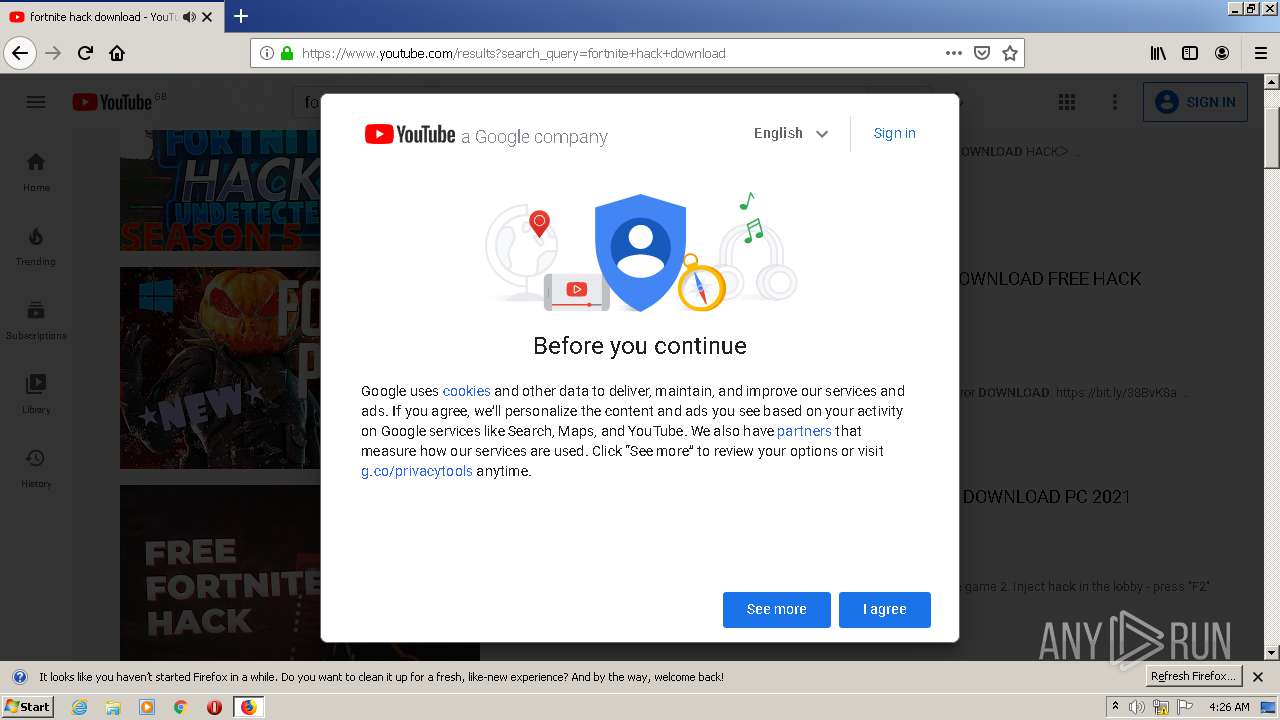Show site information icon in address bar
The width and height of the screenshot is (1280, 720).
click(x=266, y=53)
